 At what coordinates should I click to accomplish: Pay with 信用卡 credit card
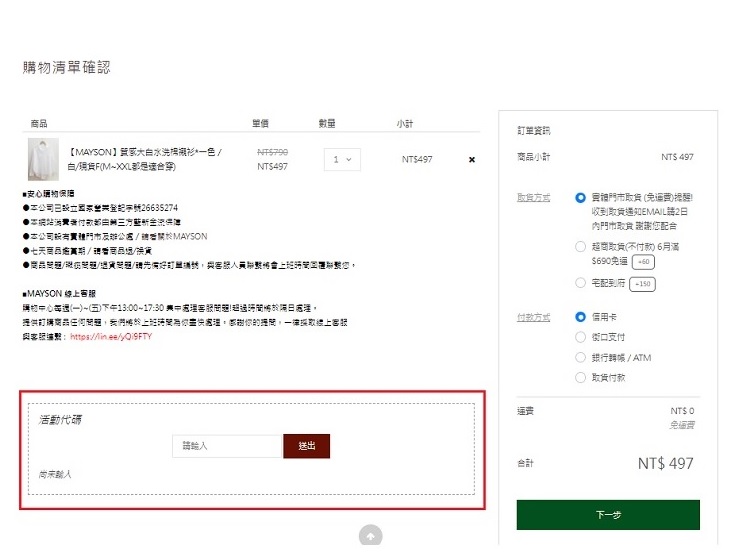[581, 317]
